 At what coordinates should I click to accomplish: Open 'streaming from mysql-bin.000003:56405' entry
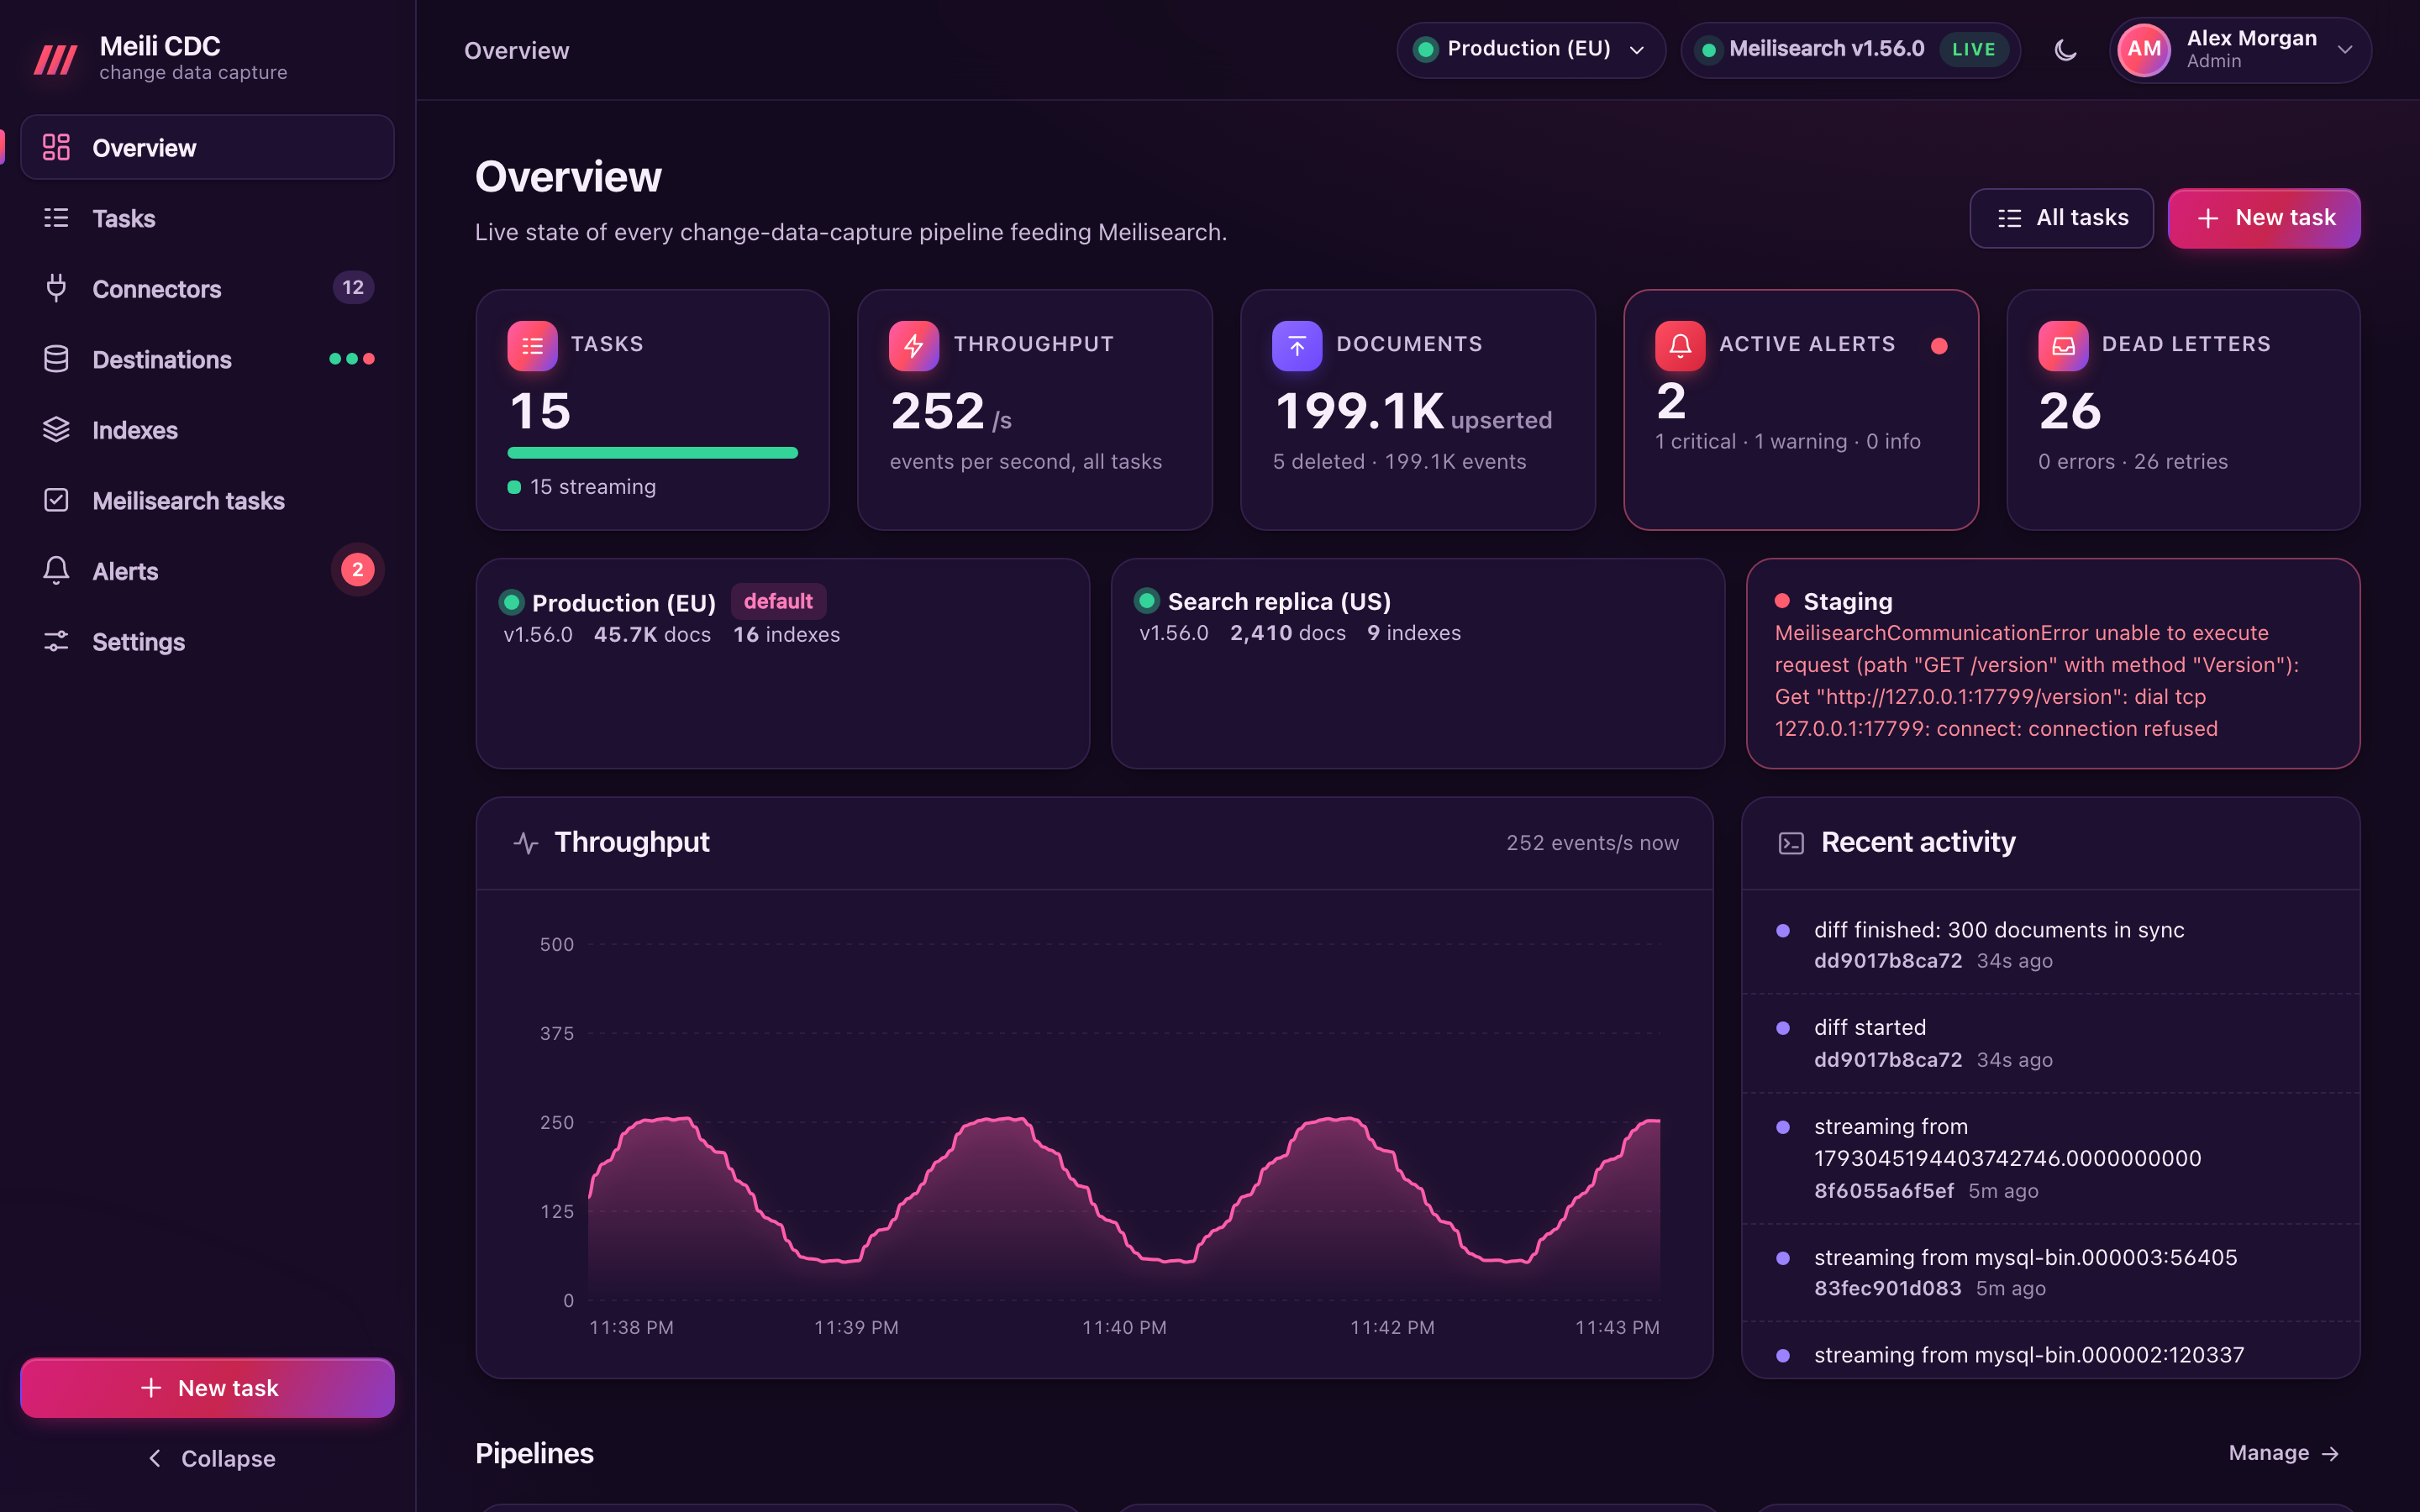click(x=2050, y=1272)
